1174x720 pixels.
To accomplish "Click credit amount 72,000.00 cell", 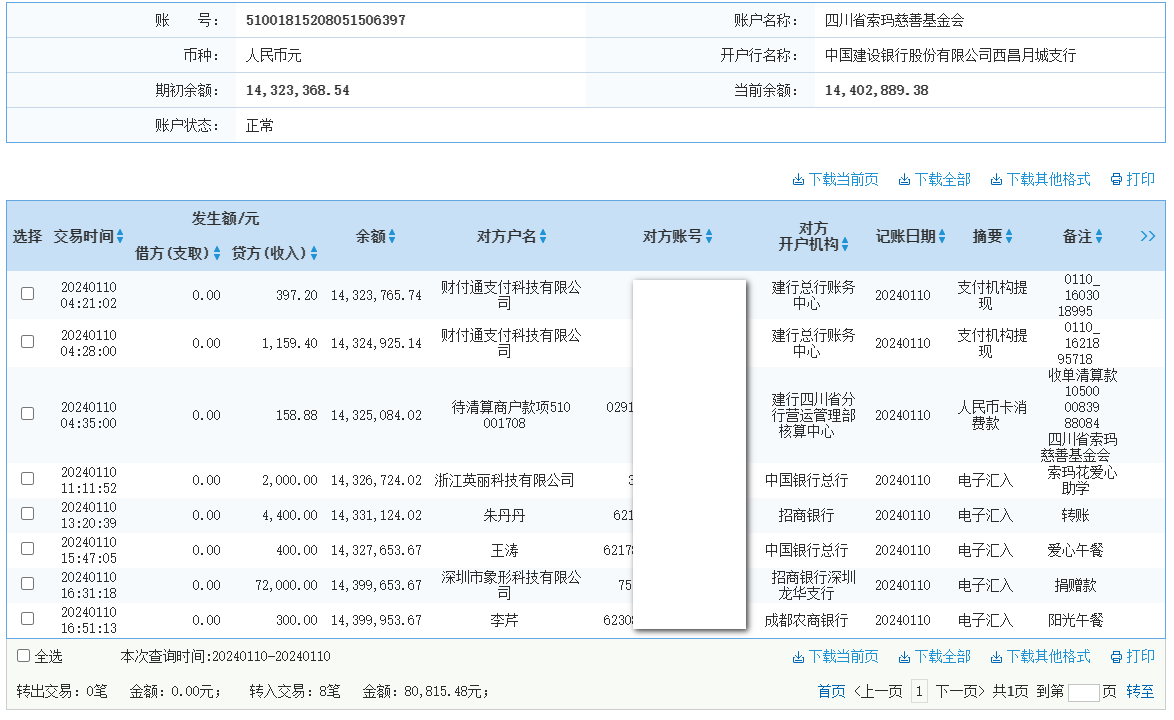I will coord(286,585).
